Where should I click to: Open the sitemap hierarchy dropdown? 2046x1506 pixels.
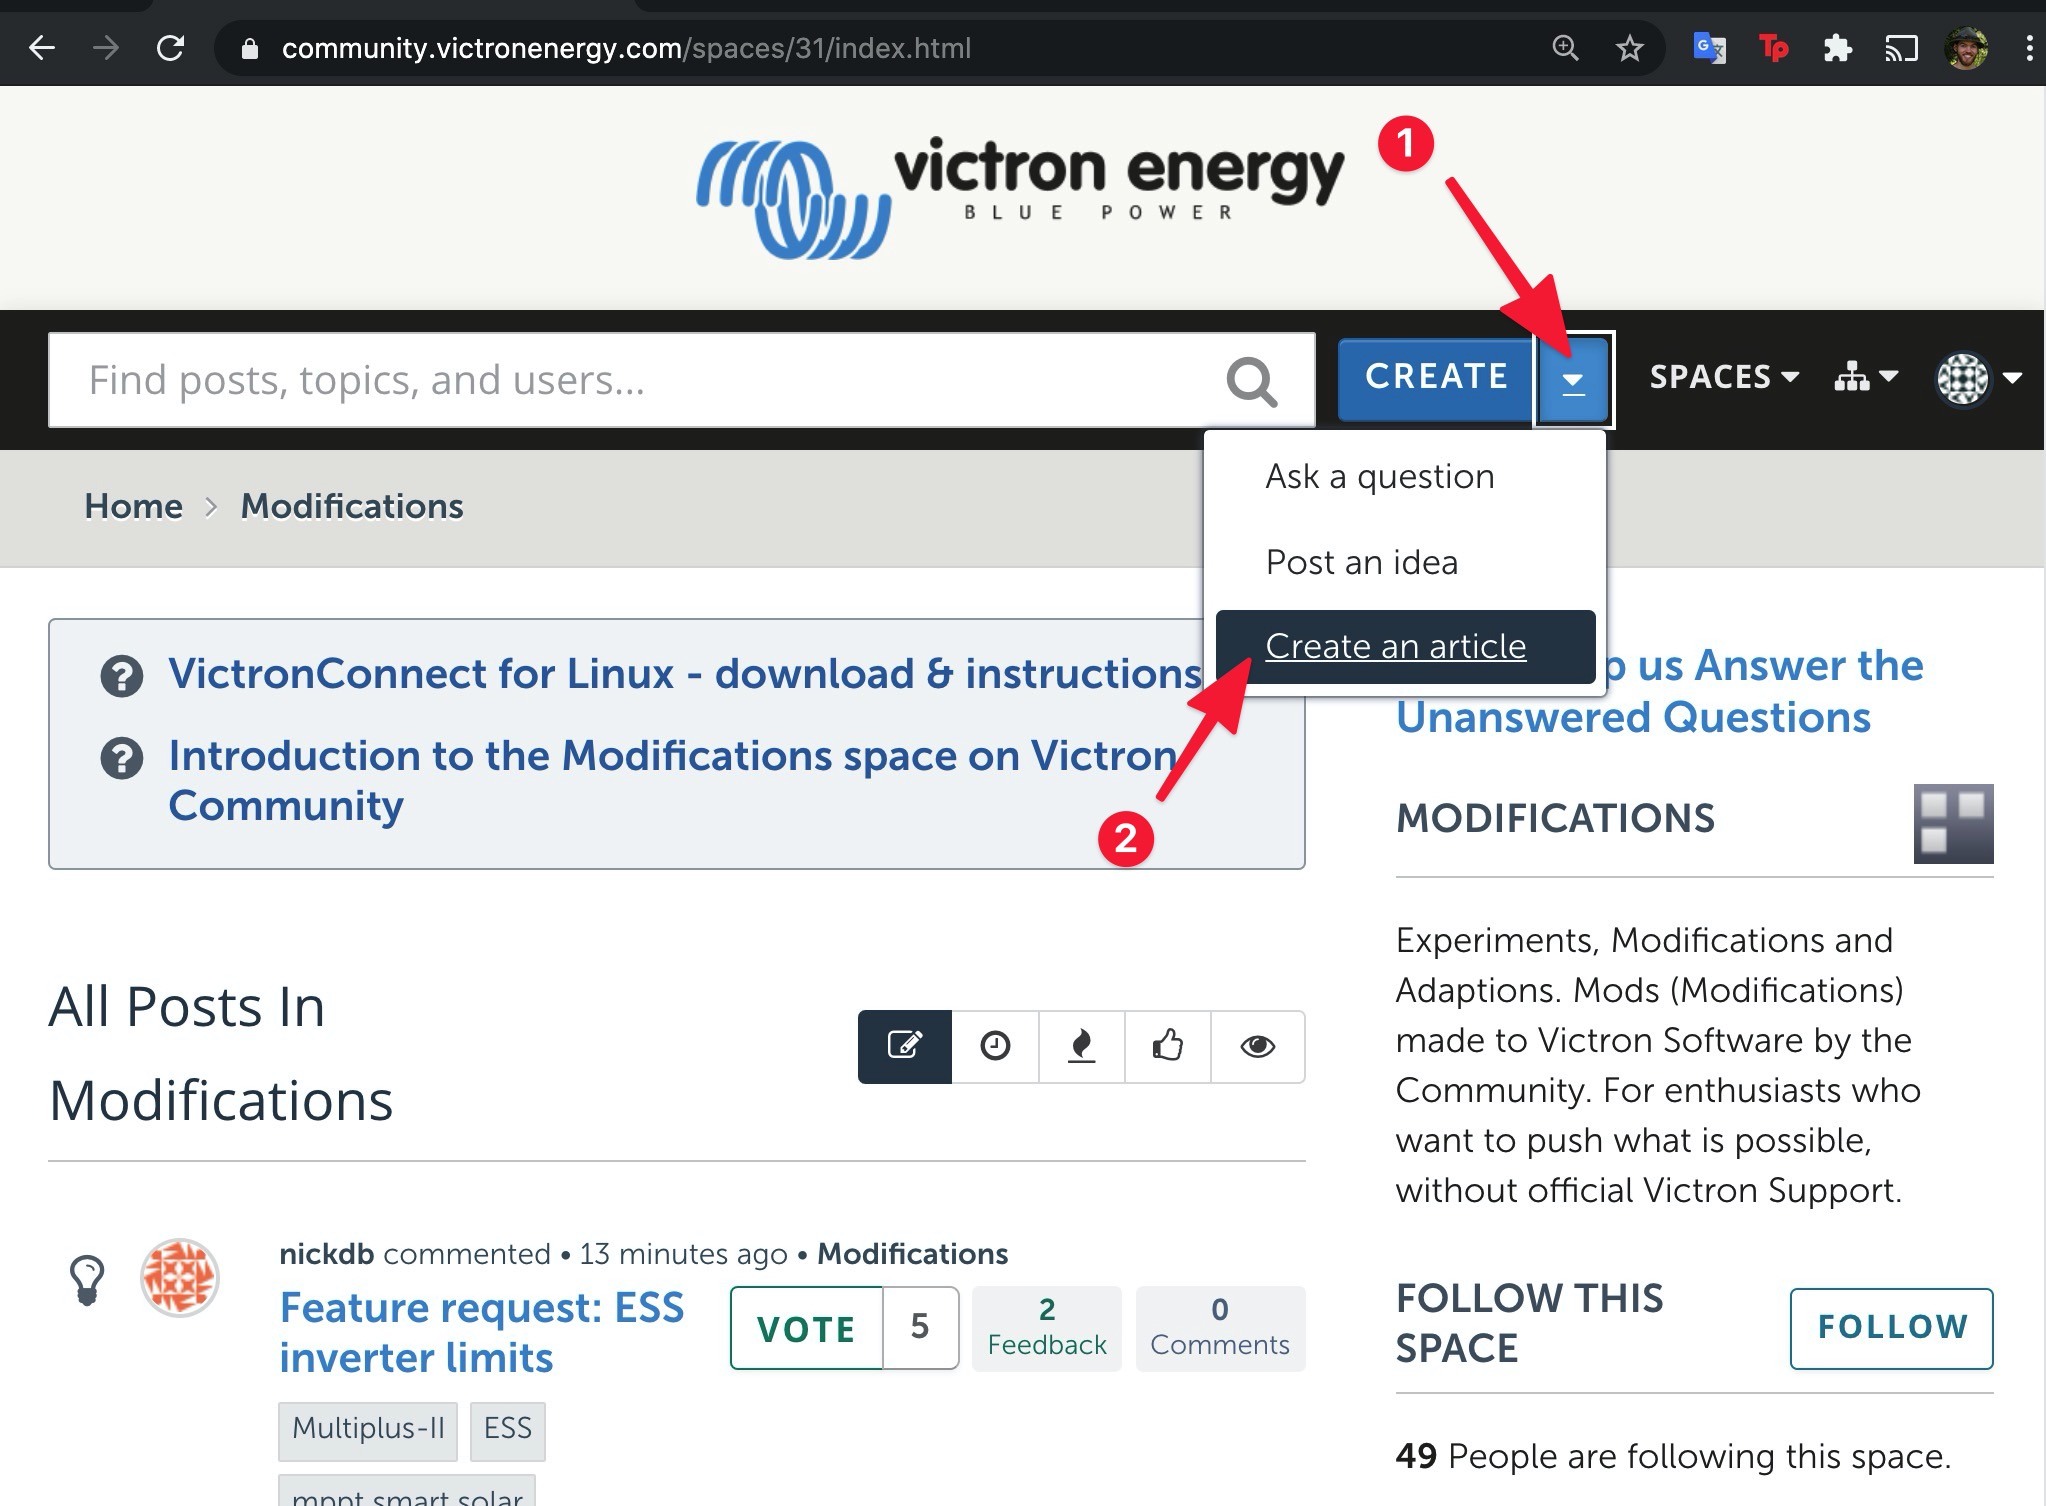(1866, 377)
